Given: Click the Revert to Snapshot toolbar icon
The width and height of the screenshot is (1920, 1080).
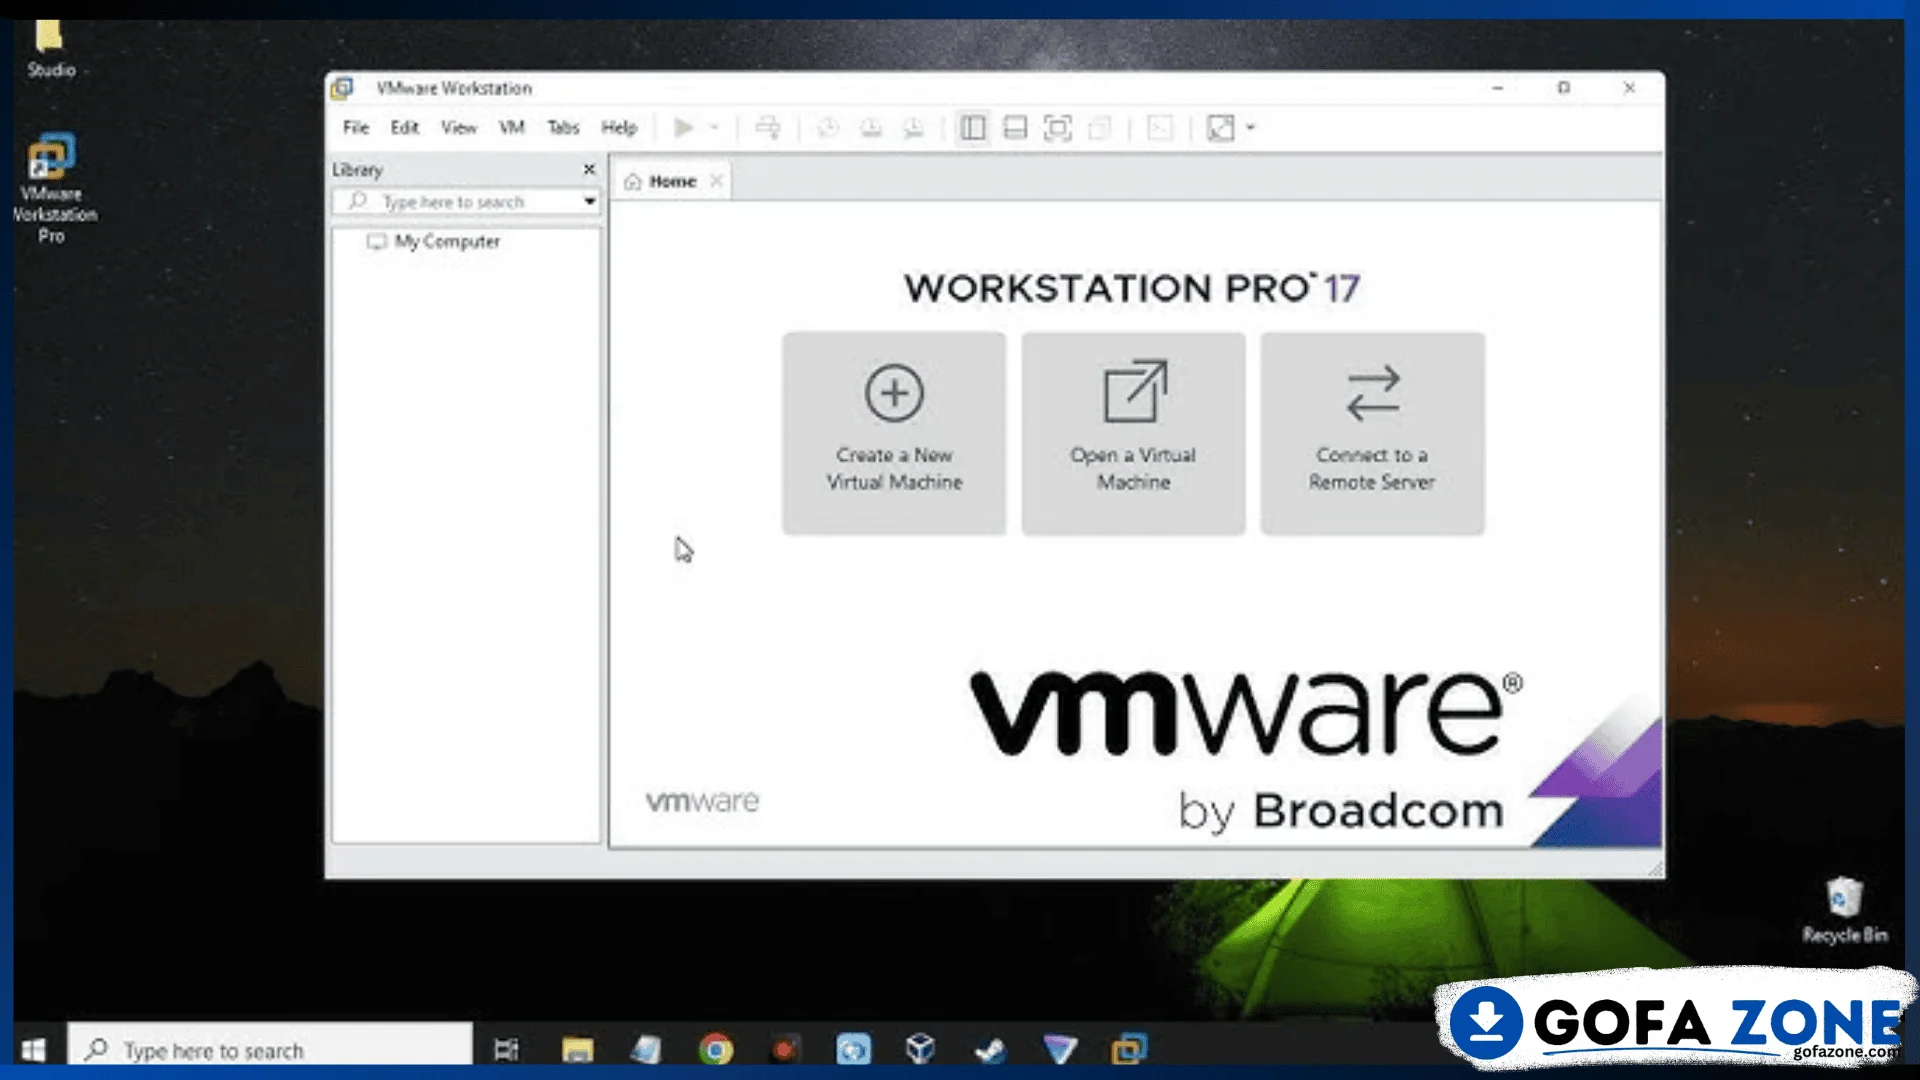Looking at the screenshot, I should coord(871,128).
